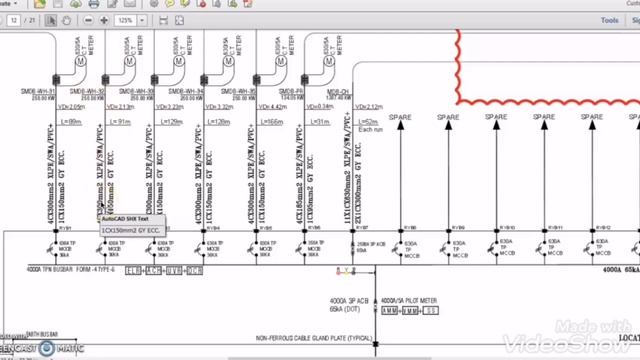The height and width of the screenshot is (360, 640).
Task: Click the AutoCAD SHX Text tooltip
Action: pos(133,225)
